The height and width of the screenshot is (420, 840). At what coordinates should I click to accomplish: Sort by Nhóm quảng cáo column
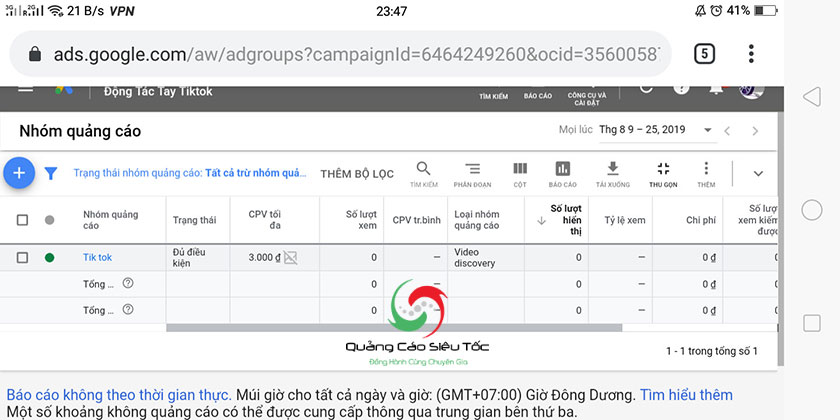click(x=110, y=220)
